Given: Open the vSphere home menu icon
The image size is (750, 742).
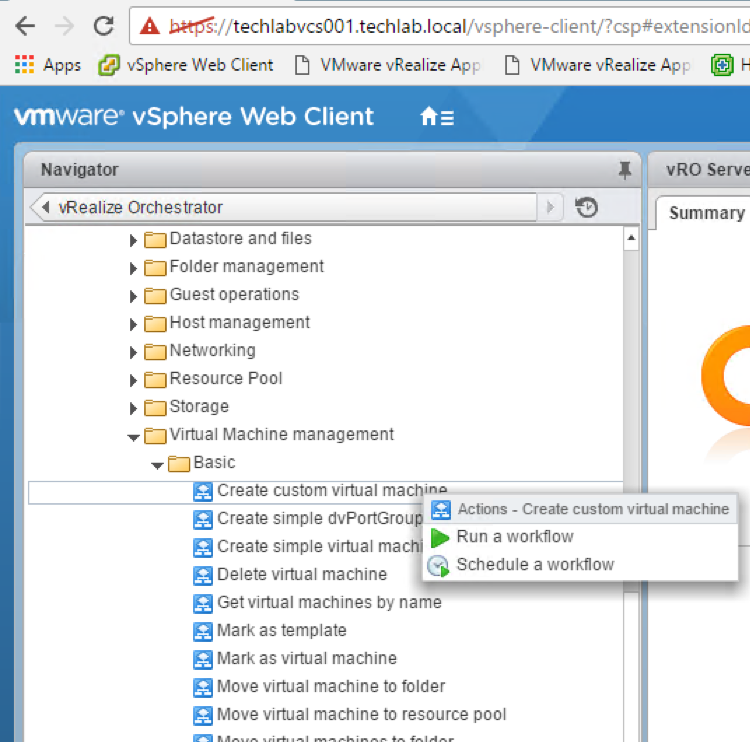Looking at the screenshot, I should (x=436, y=116).
